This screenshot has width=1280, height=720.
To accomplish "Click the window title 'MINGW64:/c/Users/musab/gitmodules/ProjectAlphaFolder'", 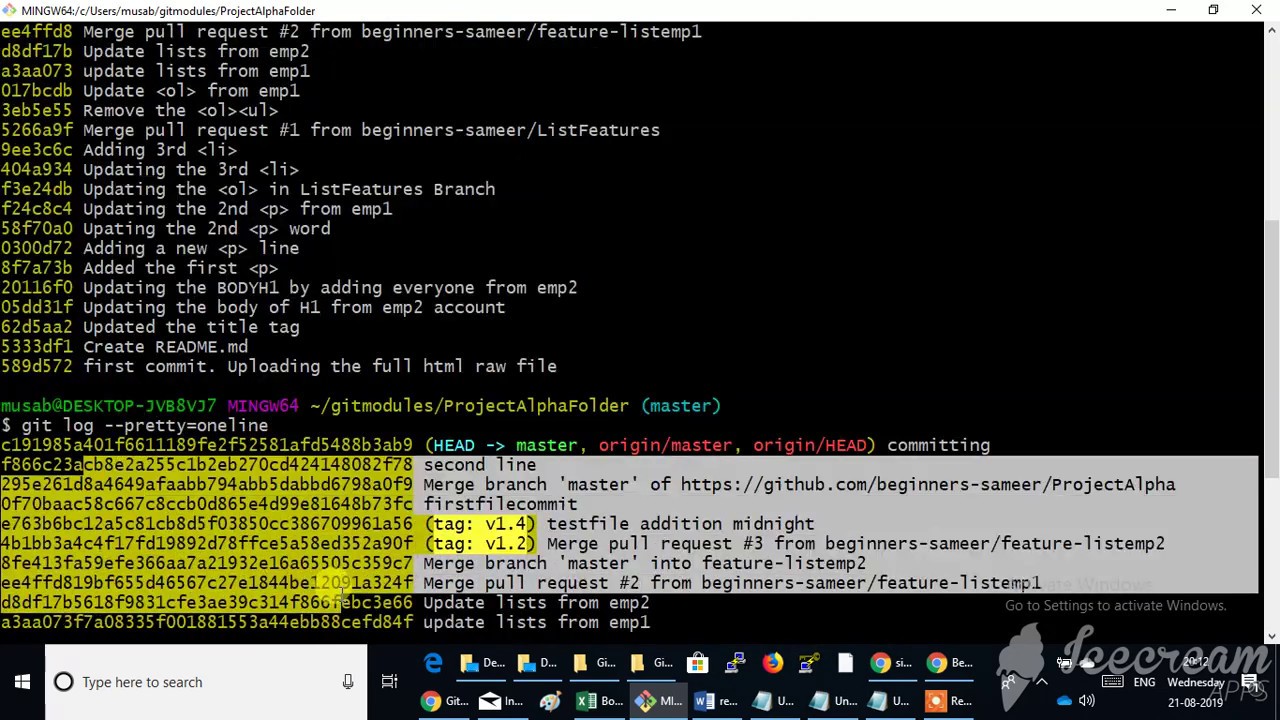I will pyautogui.click(x=168, y=10).
